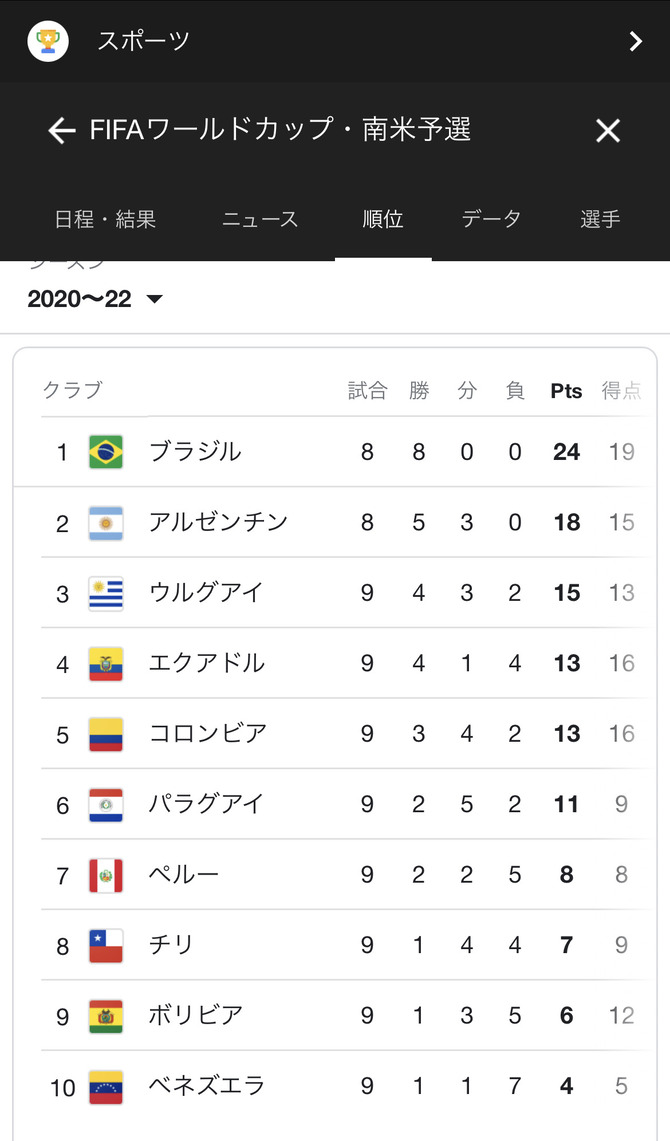Close the FIFA World Cup qualifiers panel
Image resolution: width=670 pixels, height=1141 pixels.
(608, 131)
